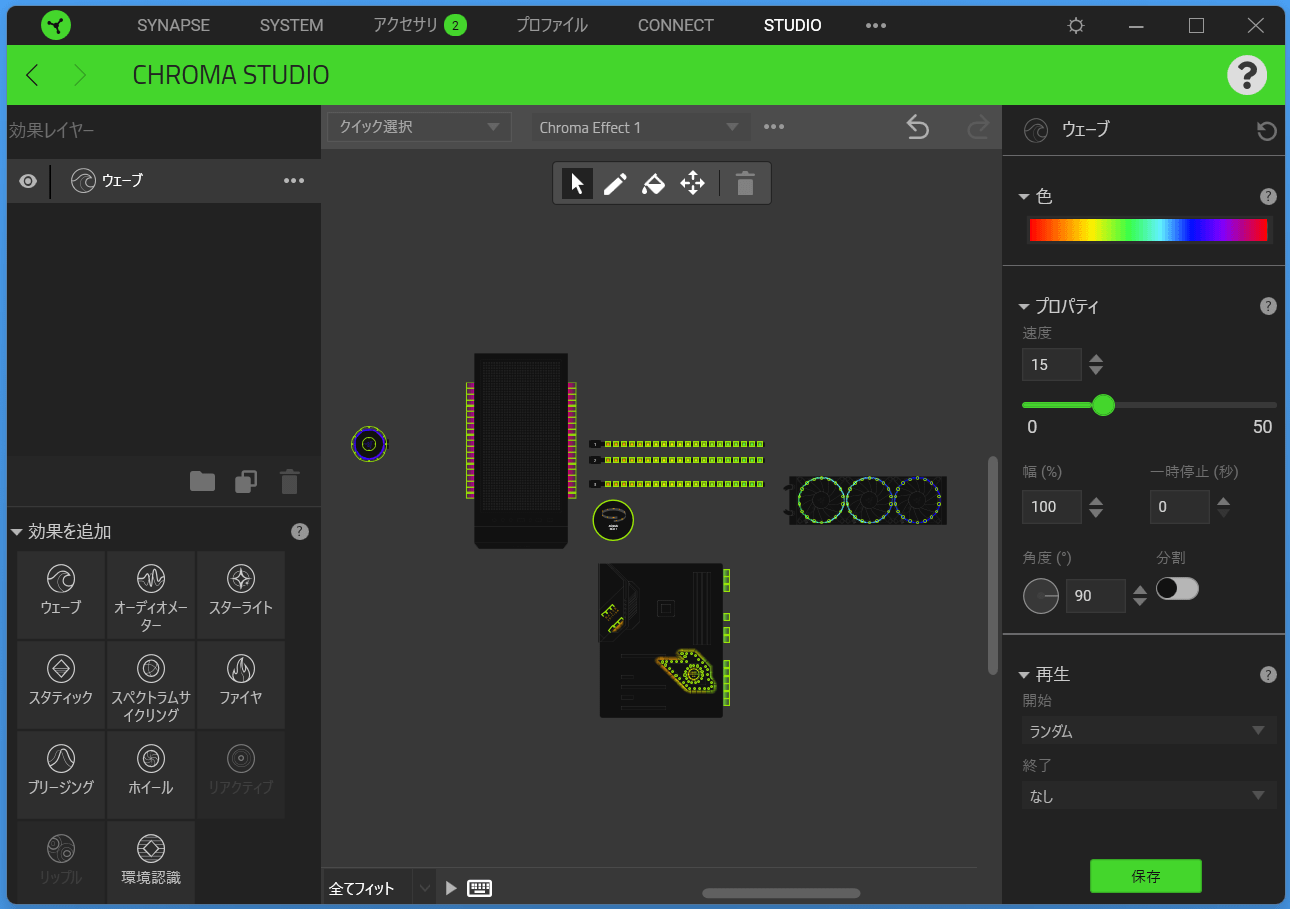The width and height of the screenshot is (1290, 909).
Task: Click the 角度 input field showing 90
Action: point(1096,596)
